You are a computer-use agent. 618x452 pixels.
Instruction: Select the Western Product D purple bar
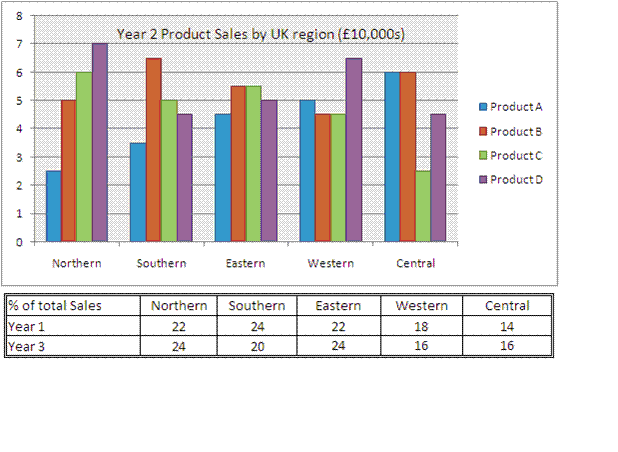point(354,149)
